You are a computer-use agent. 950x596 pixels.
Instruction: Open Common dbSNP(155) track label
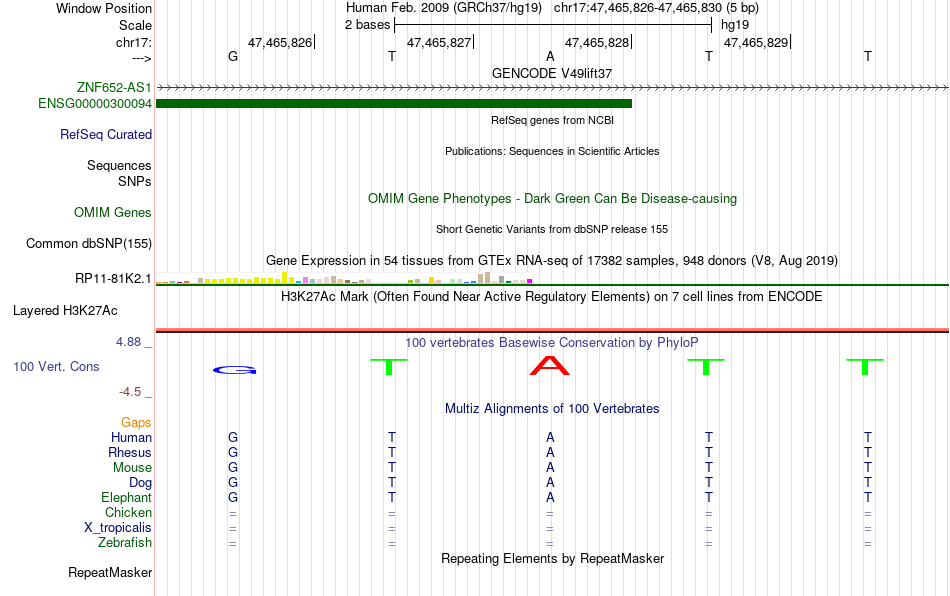click(89, 243)
